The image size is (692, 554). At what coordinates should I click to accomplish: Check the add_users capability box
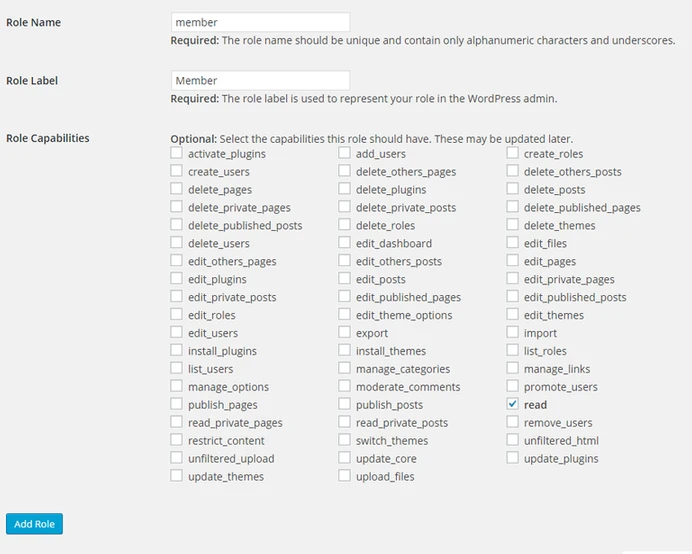click(x=344, y=154)
